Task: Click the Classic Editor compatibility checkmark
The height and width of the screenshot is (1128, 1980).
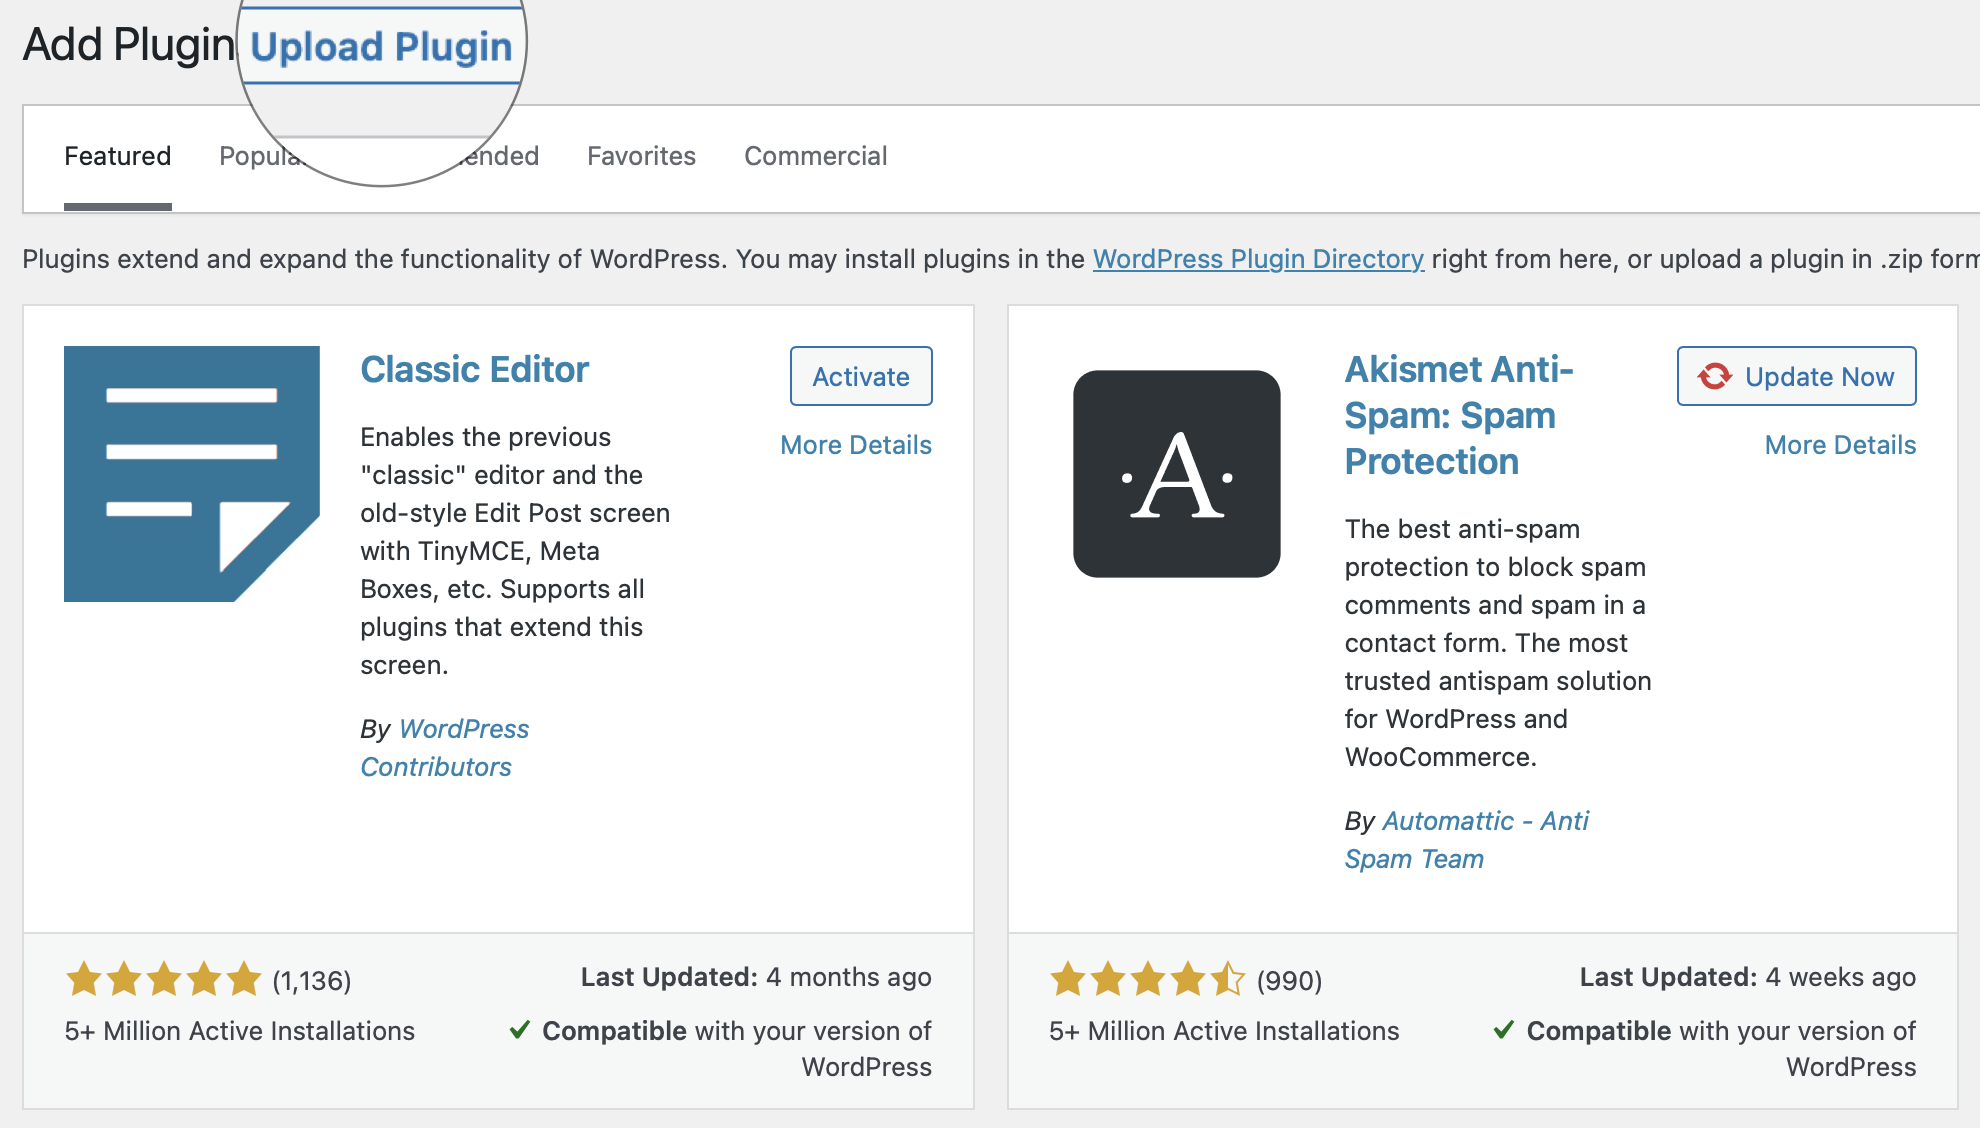Action: [x=520, y=1030]
